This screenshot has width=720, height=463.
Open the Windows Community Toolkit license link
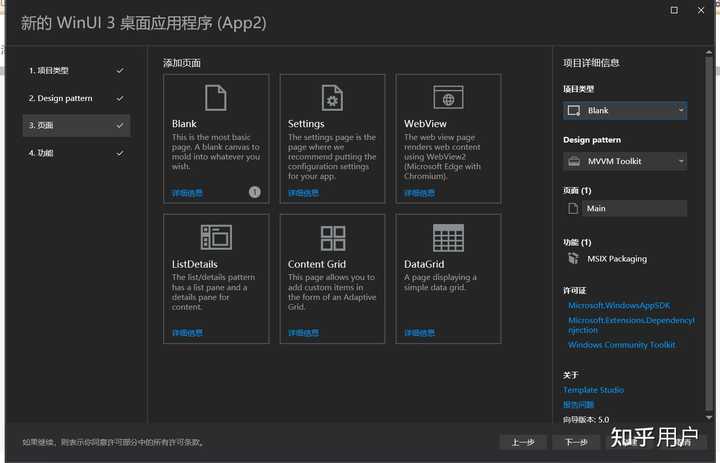(621, 345)
